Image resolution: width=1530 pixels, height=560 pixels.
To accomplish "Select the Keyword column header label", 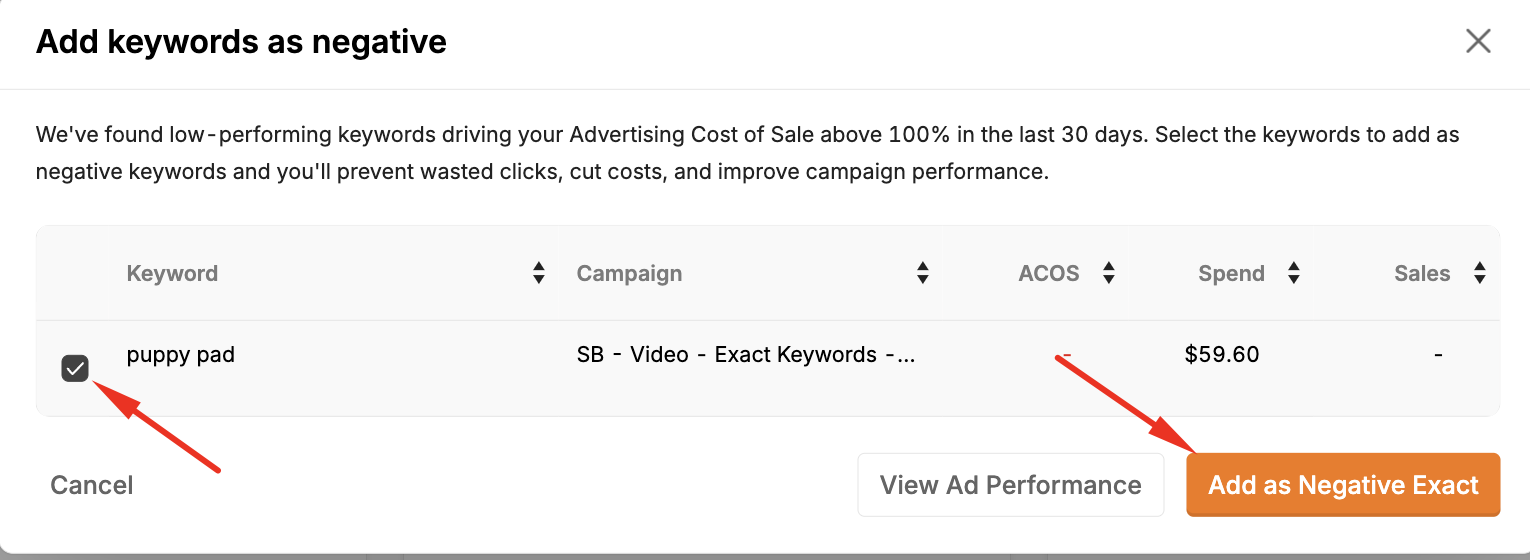I will [172, 273].
